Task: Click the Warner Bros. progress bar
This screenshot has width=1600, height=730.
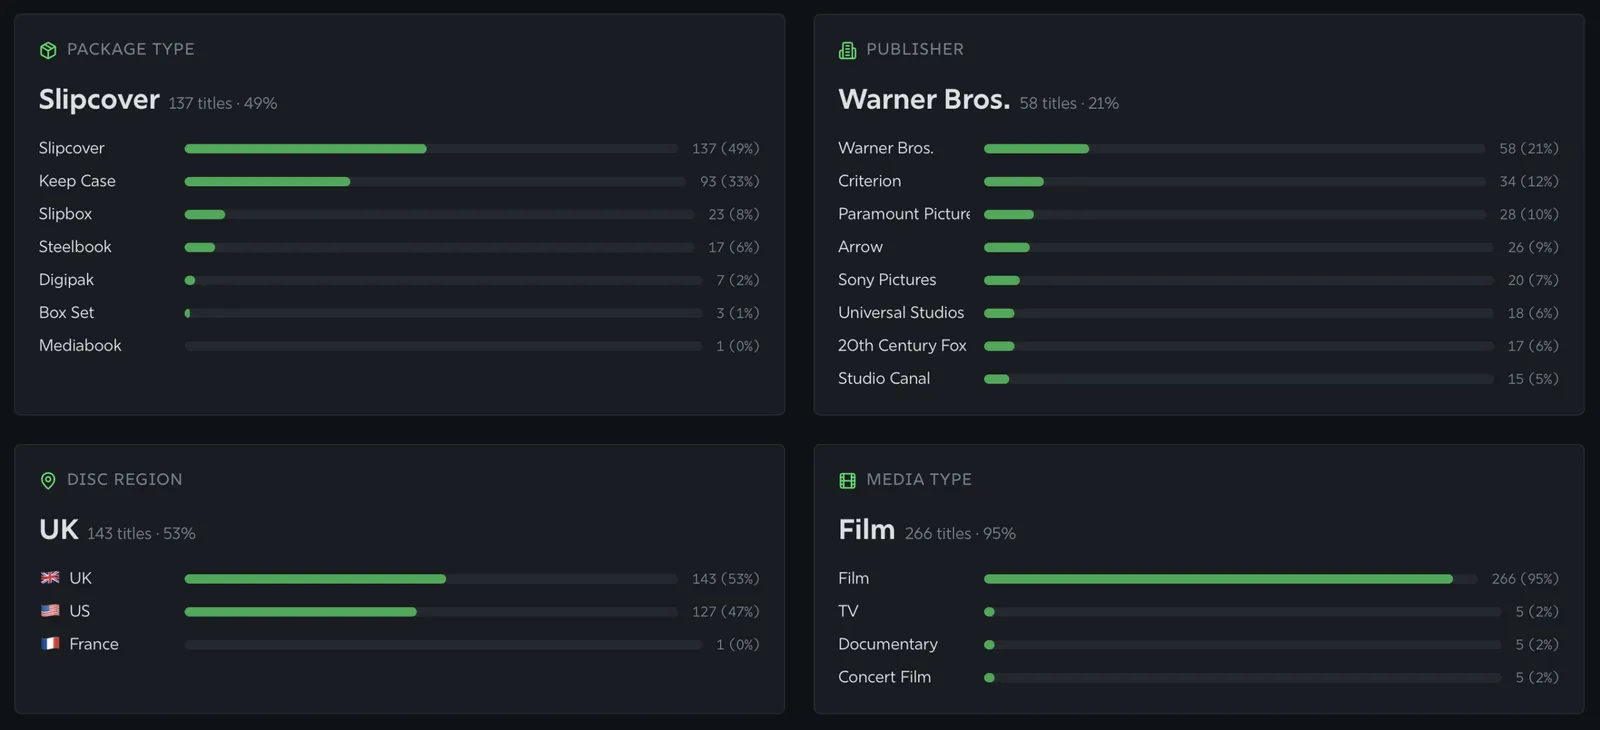Action: point(1234,148)
